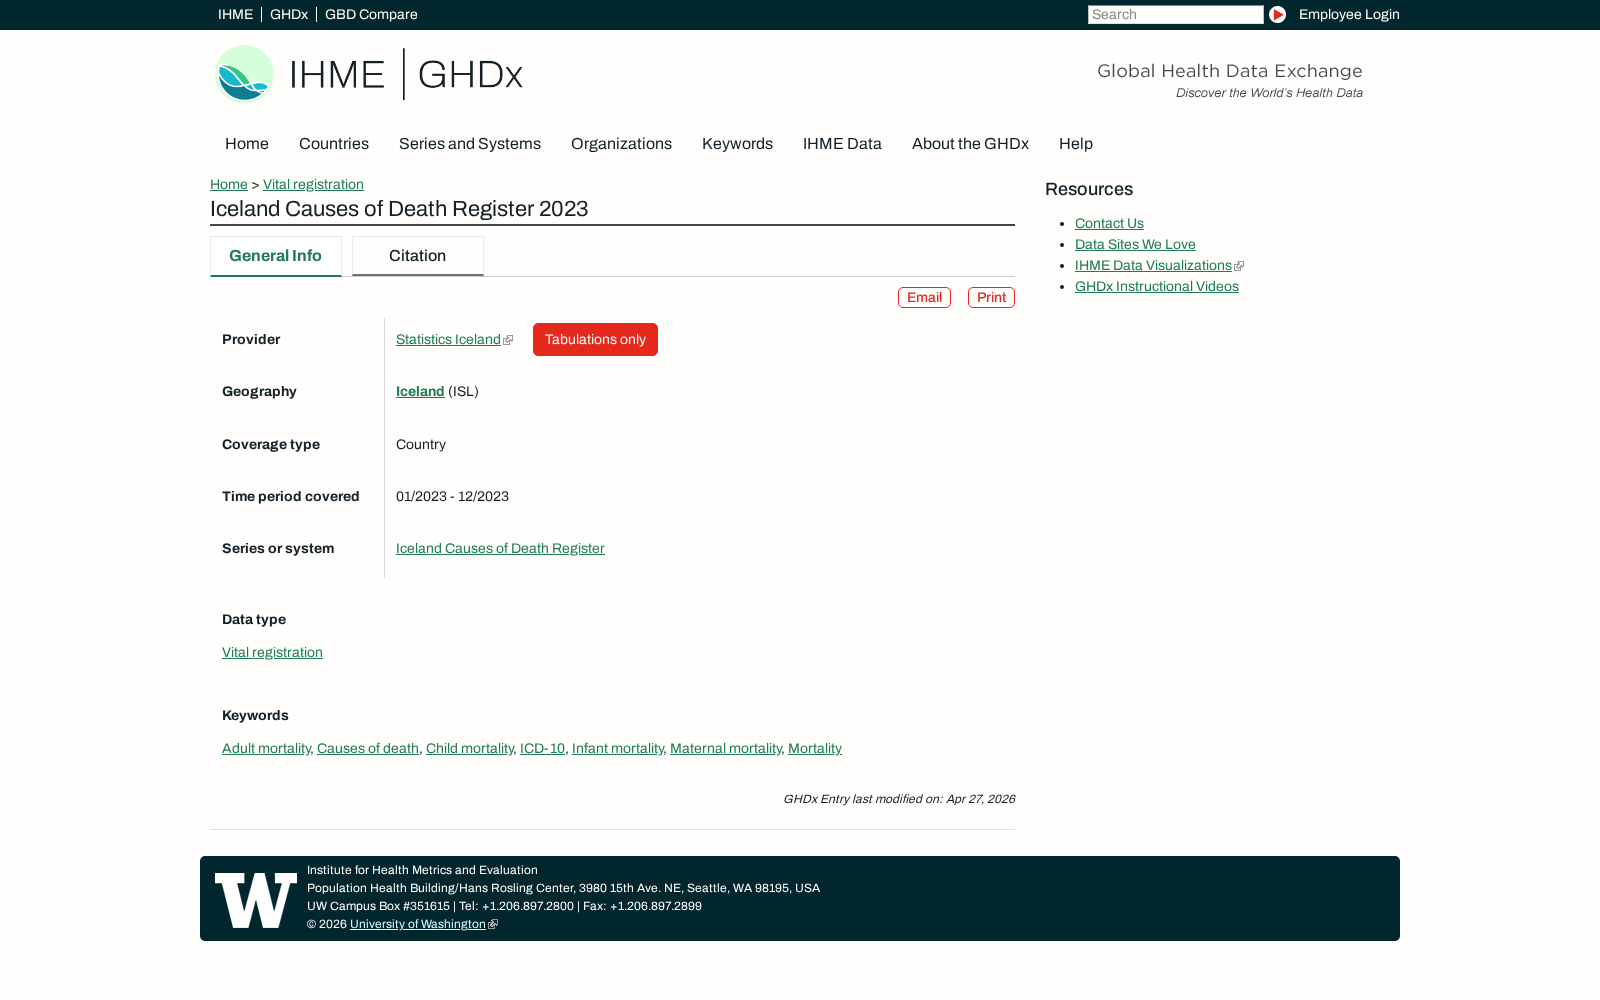Click the Coverage type value Country
This screenshot has height=1000, width=1600.
tap(421, 445)
